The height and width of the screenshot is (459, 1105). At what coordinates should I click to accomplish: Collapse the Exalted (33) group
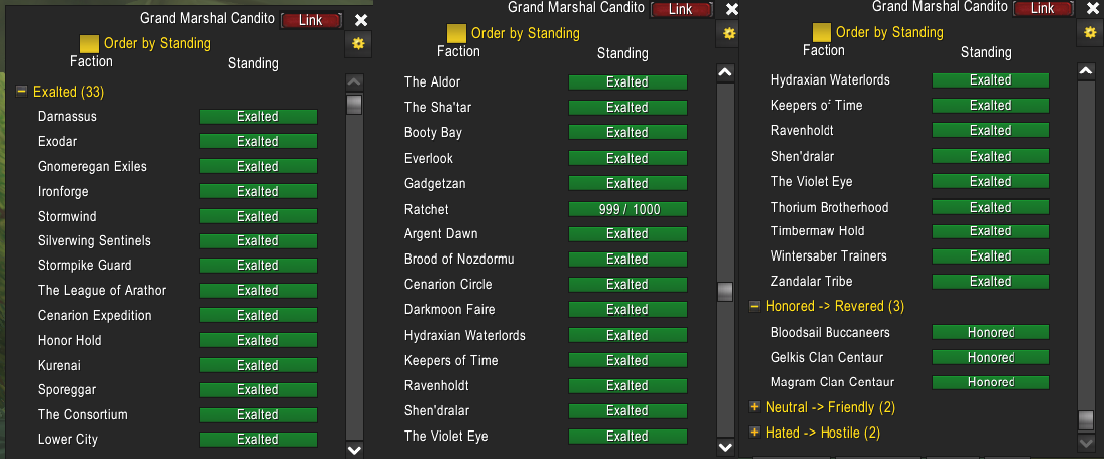pos(21,92)
